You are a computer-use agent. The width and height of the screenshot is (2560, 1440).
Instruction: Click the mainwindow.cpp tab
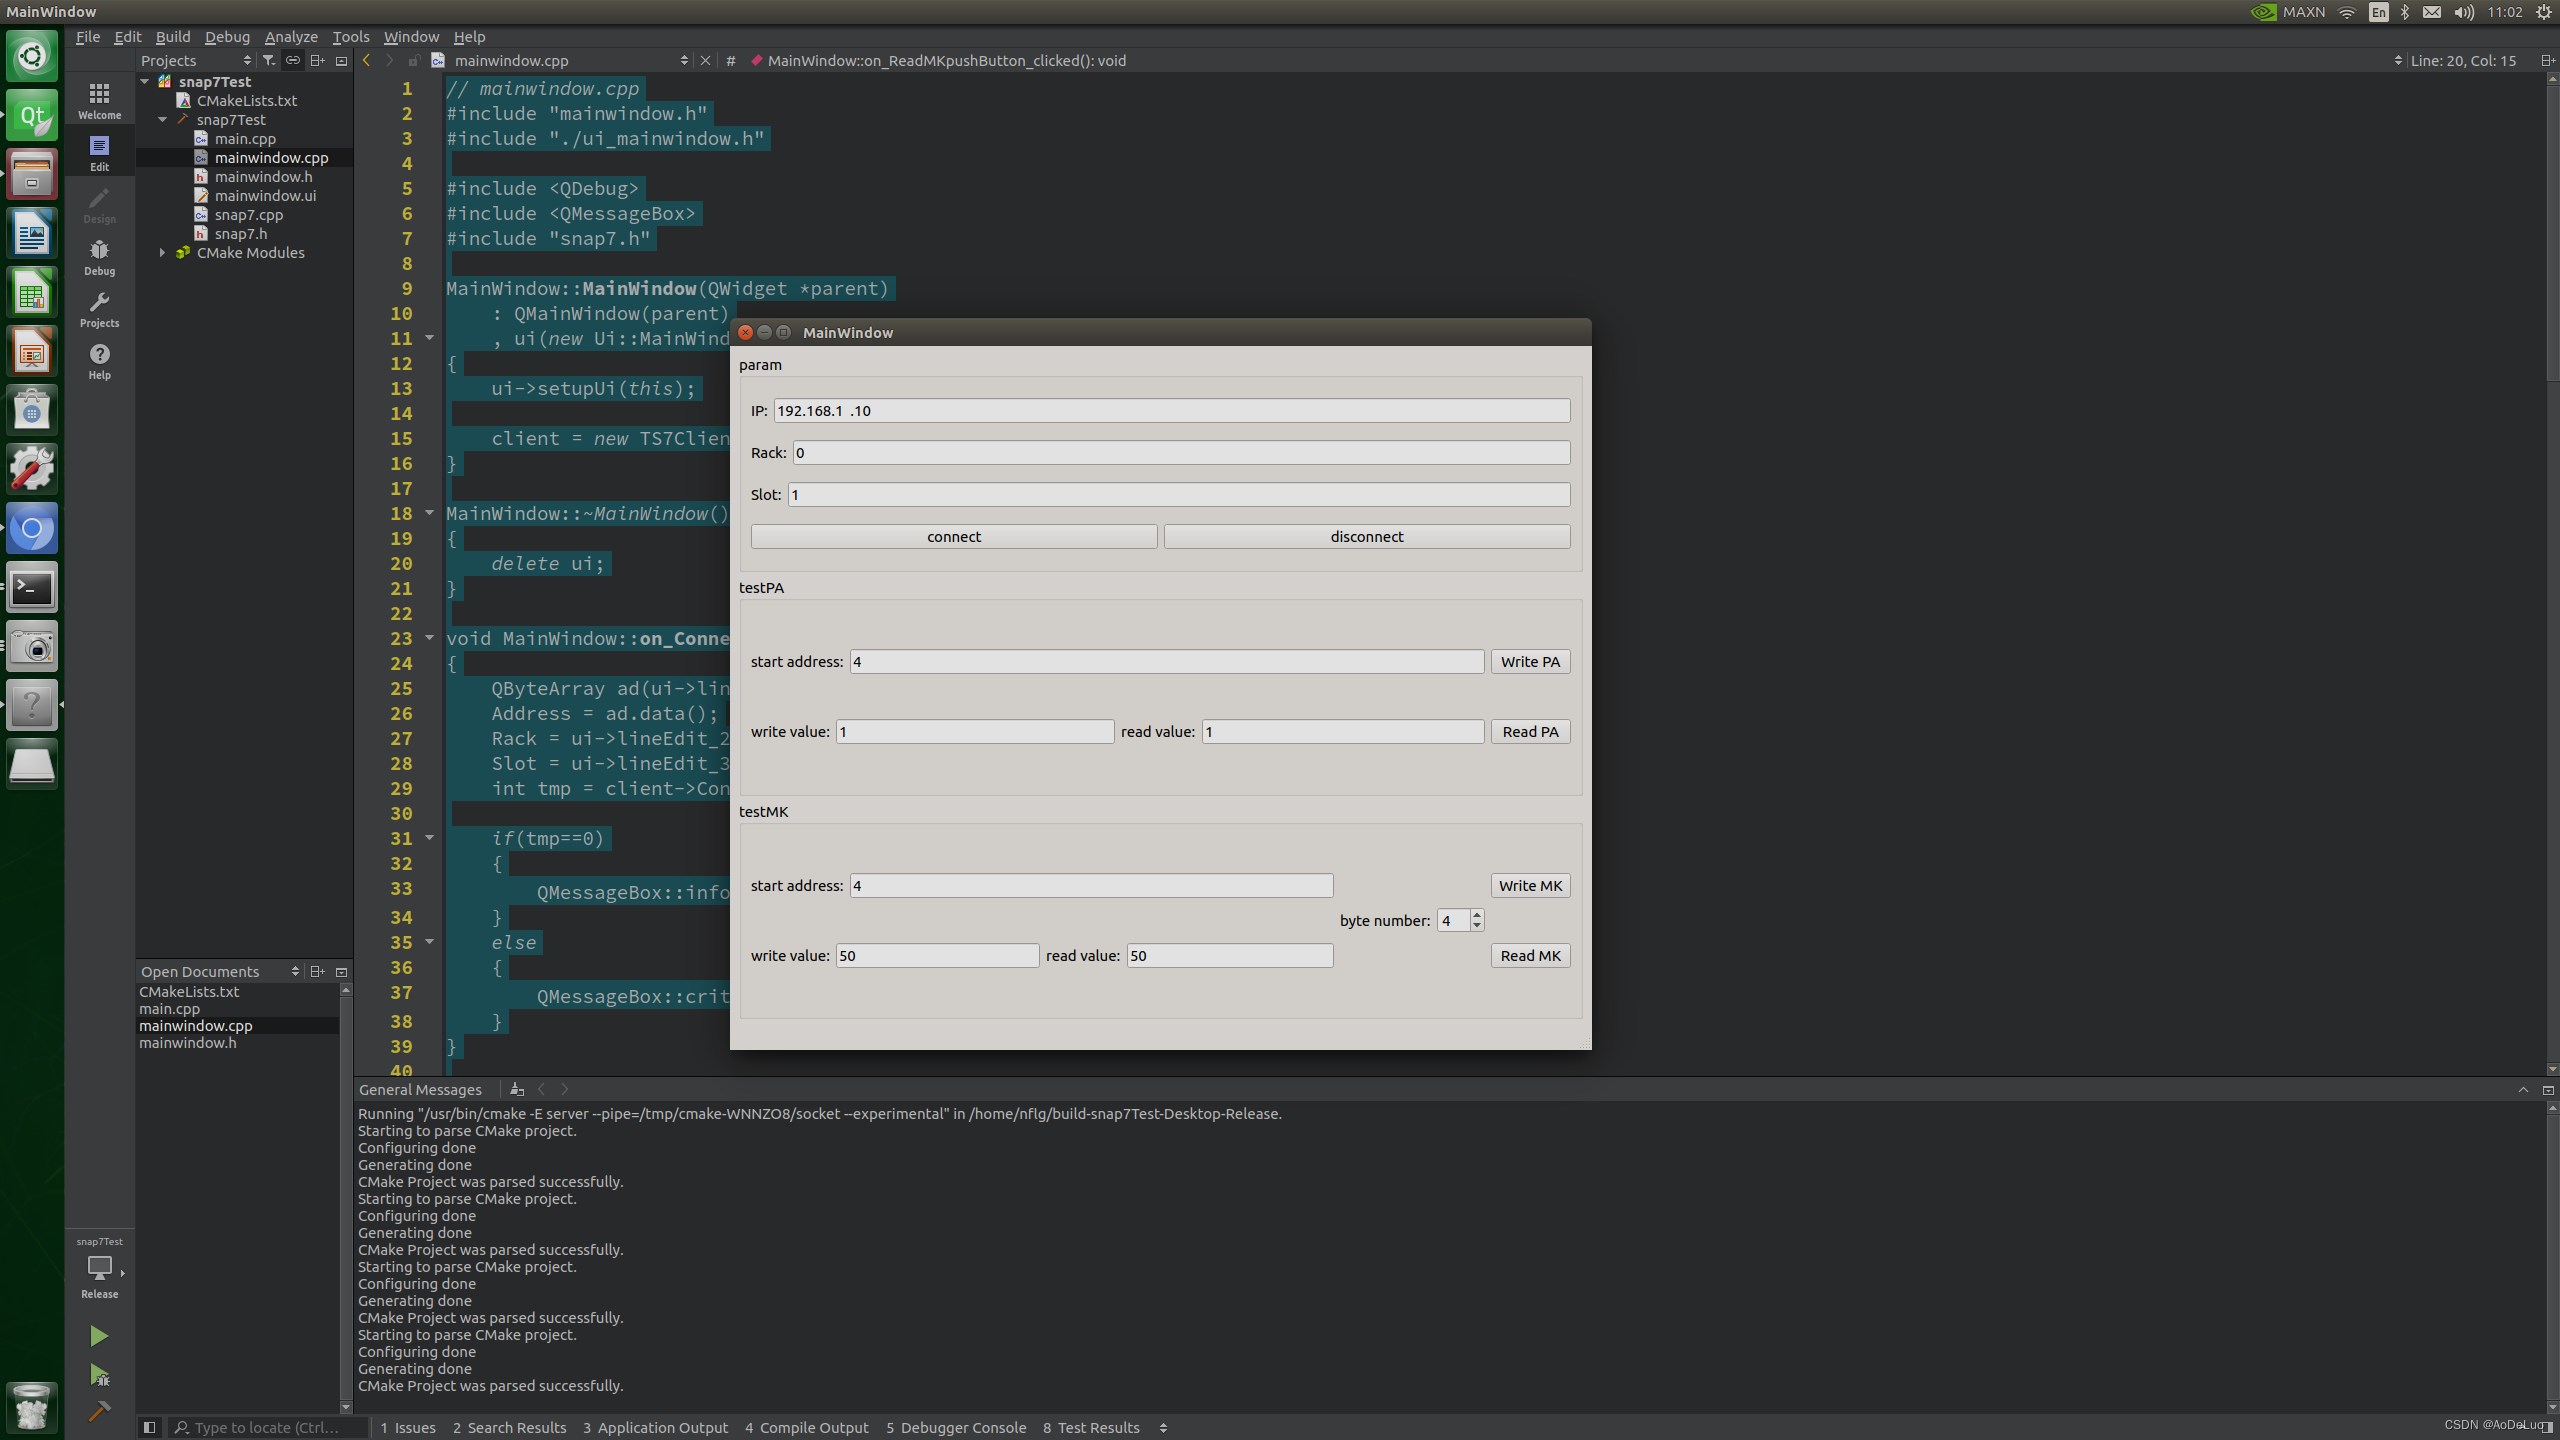(512, 58)
